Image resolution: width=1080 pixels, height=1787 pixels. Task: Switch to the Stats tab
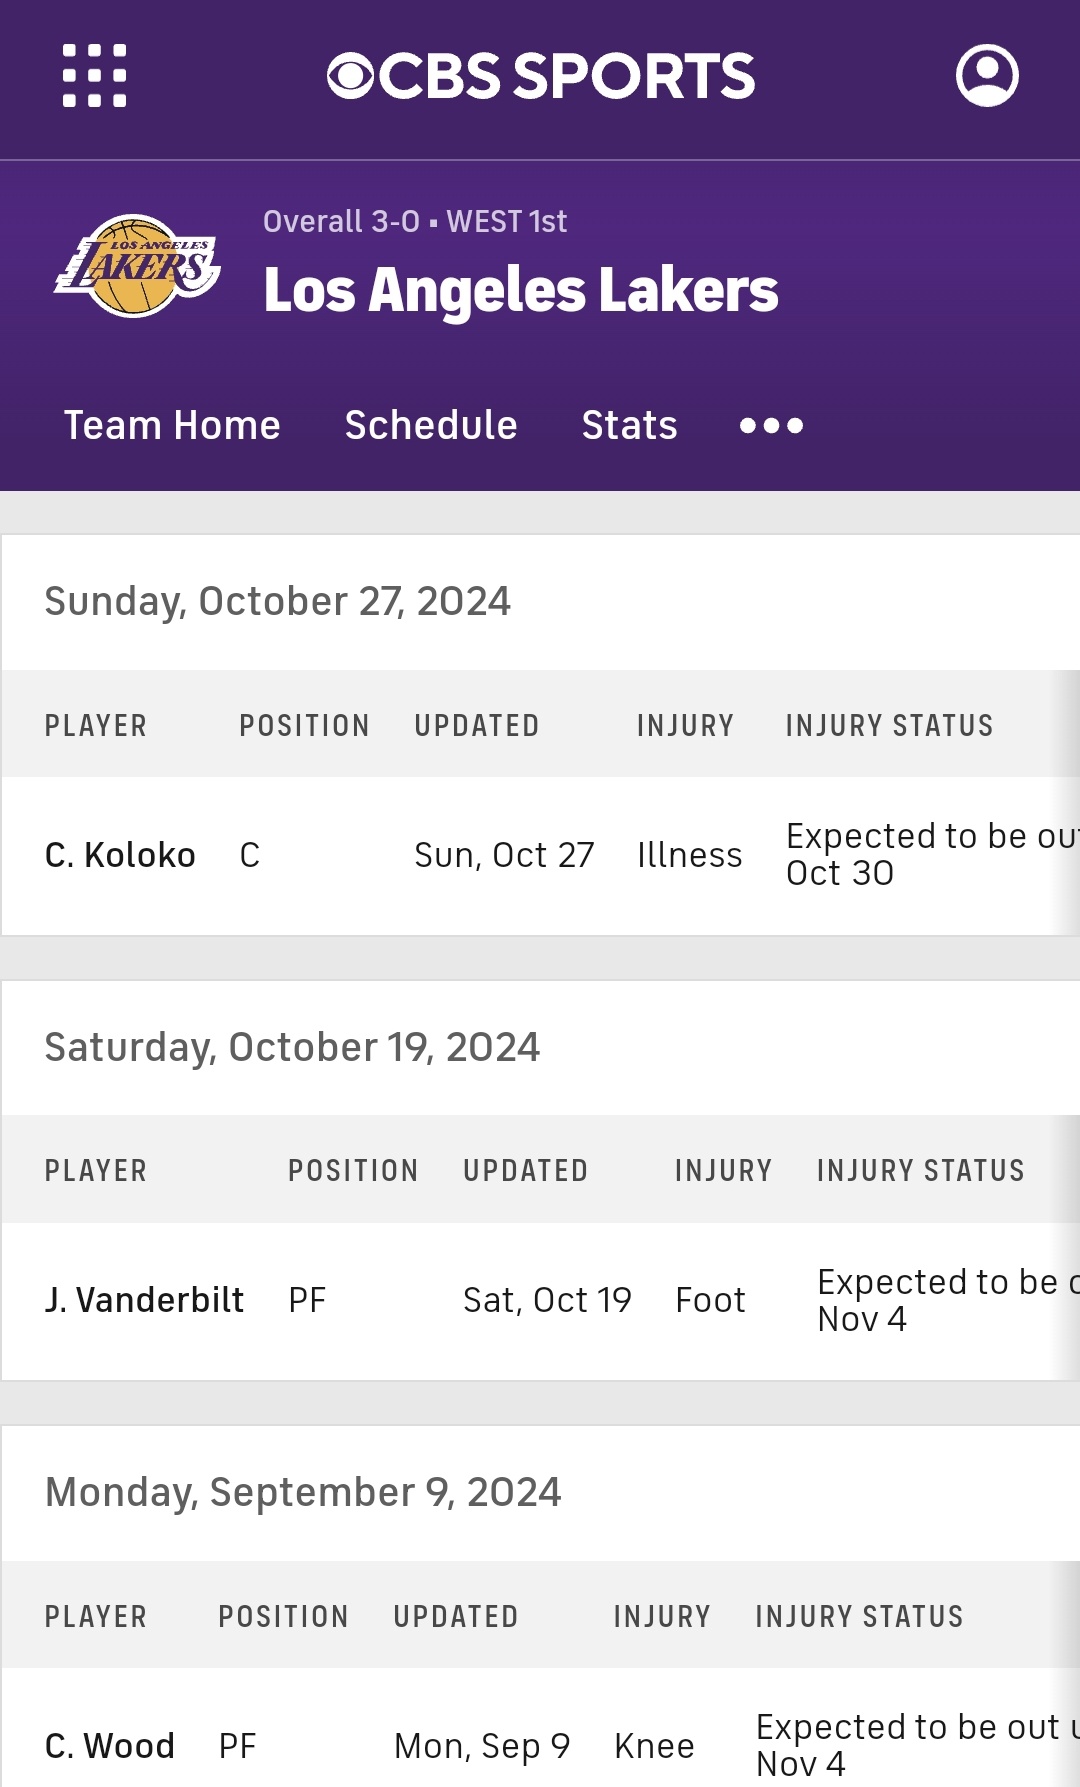(630, 426)
